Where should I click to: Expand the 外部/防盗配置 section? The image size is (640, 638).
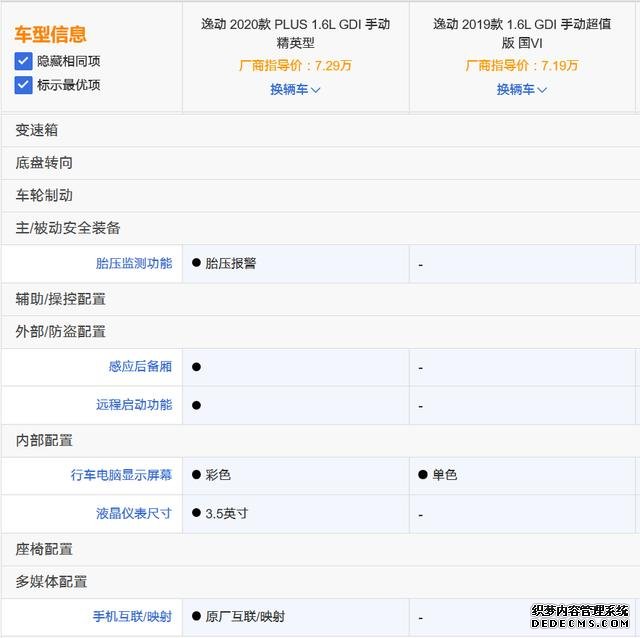(x=320, y=332)
